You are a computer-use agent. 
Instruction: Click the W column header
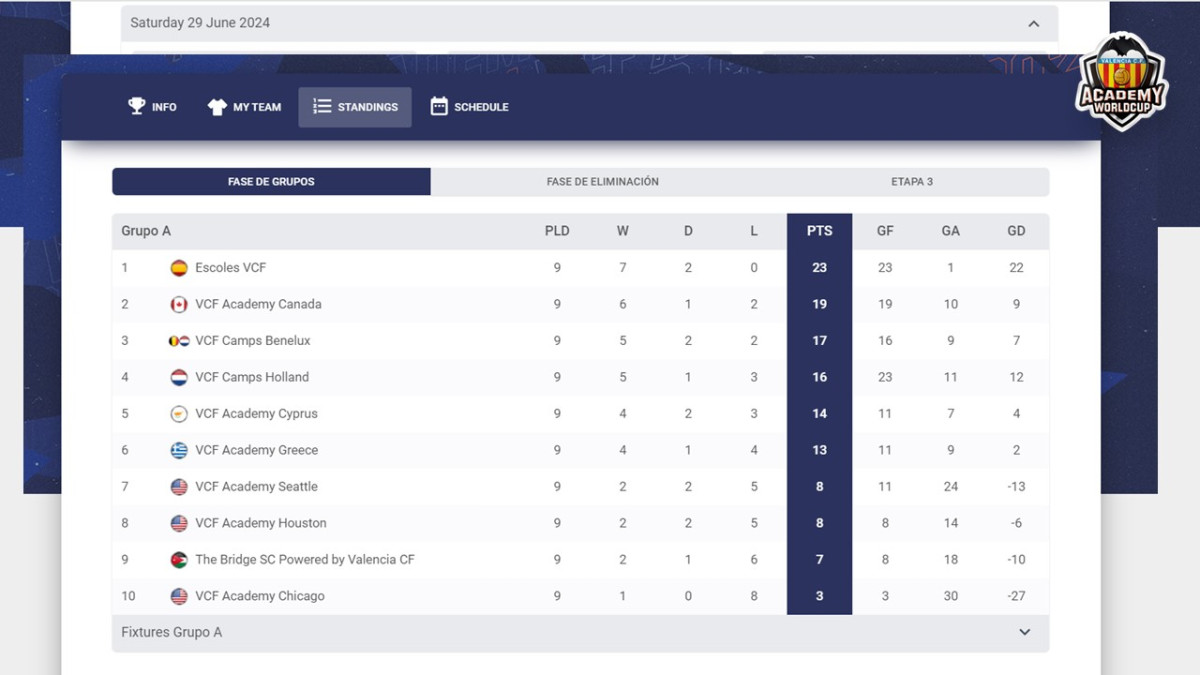coord(623,231)
